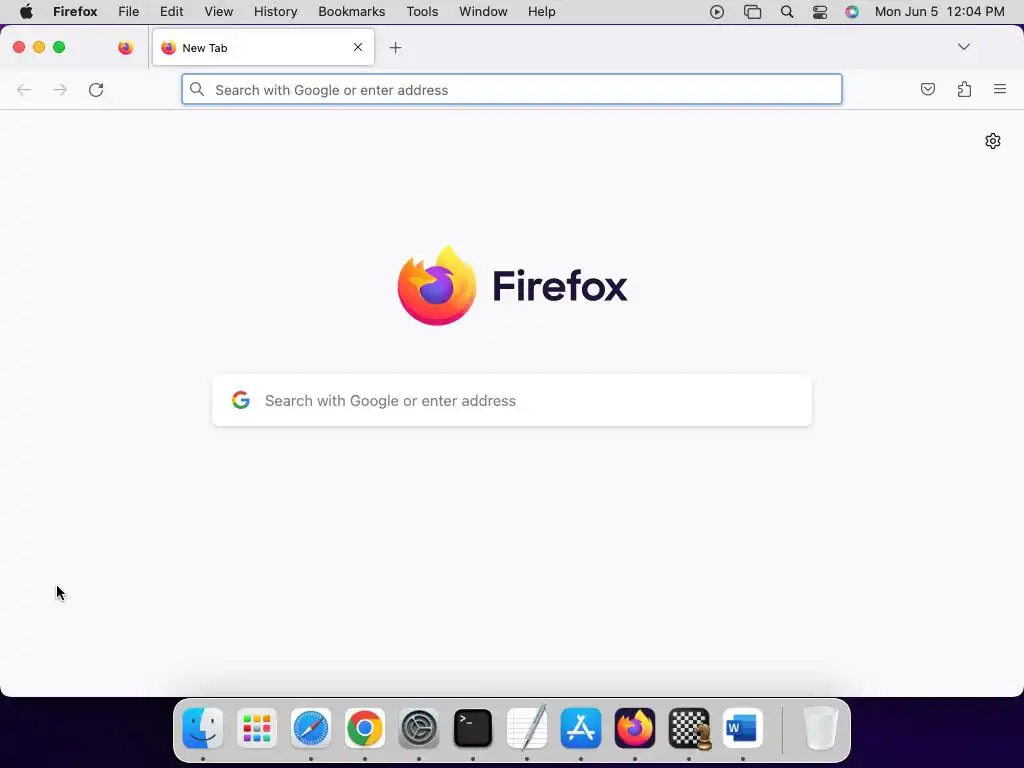
Task: Open Launchpad from the Dock
Action: [257, 728]
